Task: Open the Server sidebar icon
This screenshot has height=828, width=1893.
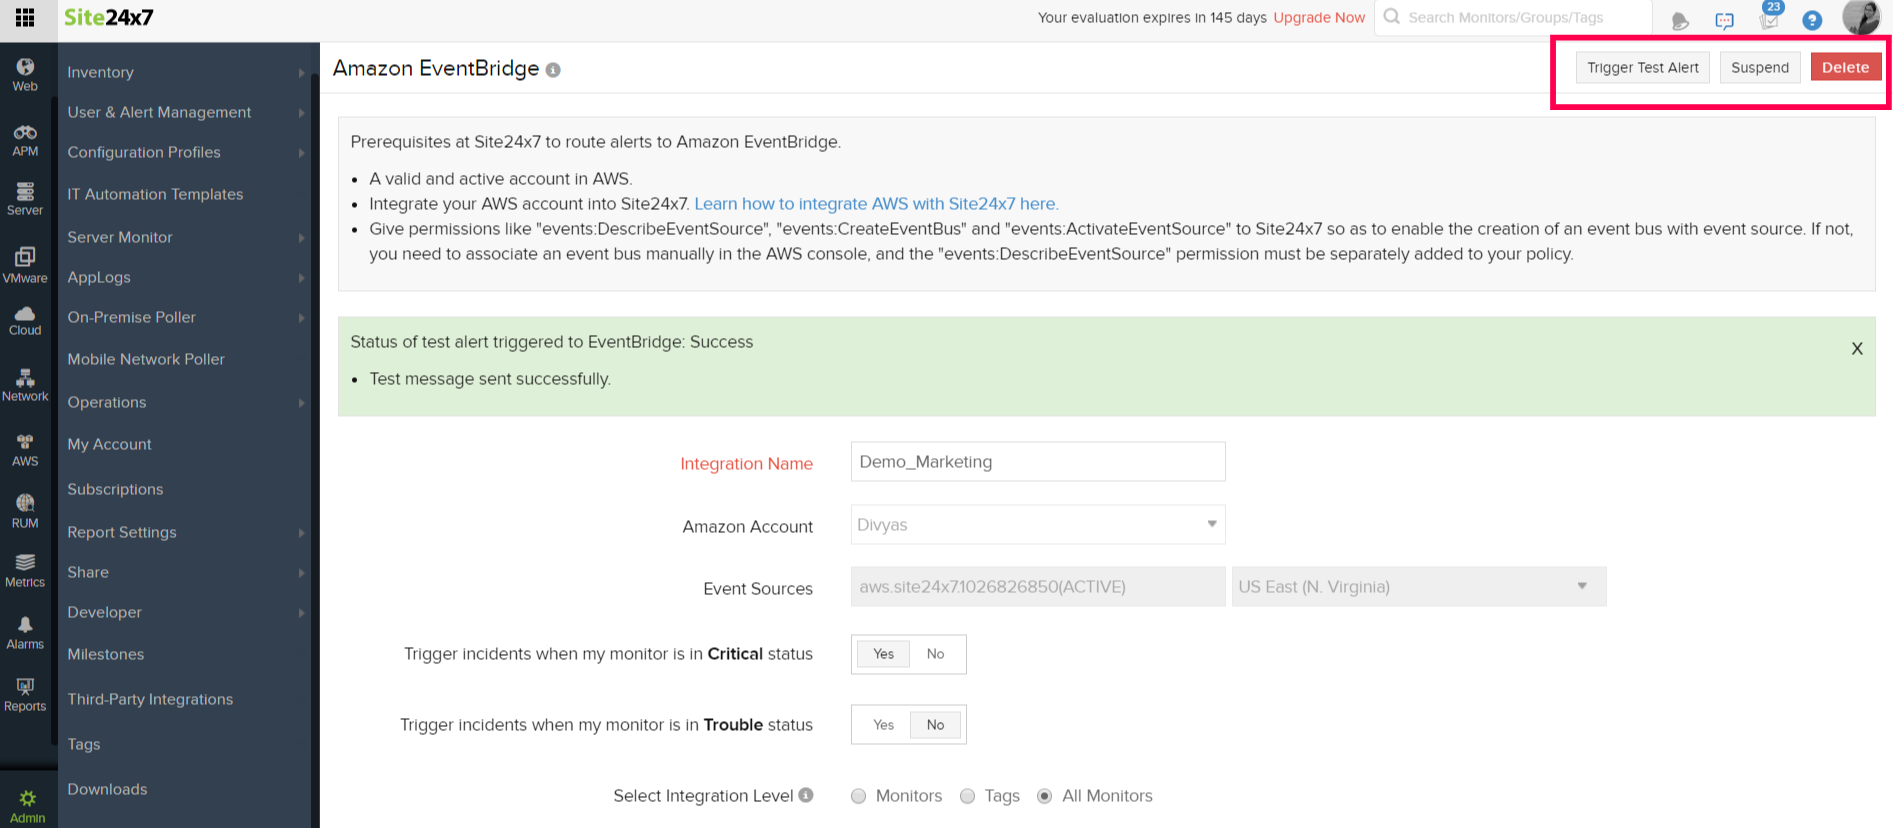Action: [25, 198]
